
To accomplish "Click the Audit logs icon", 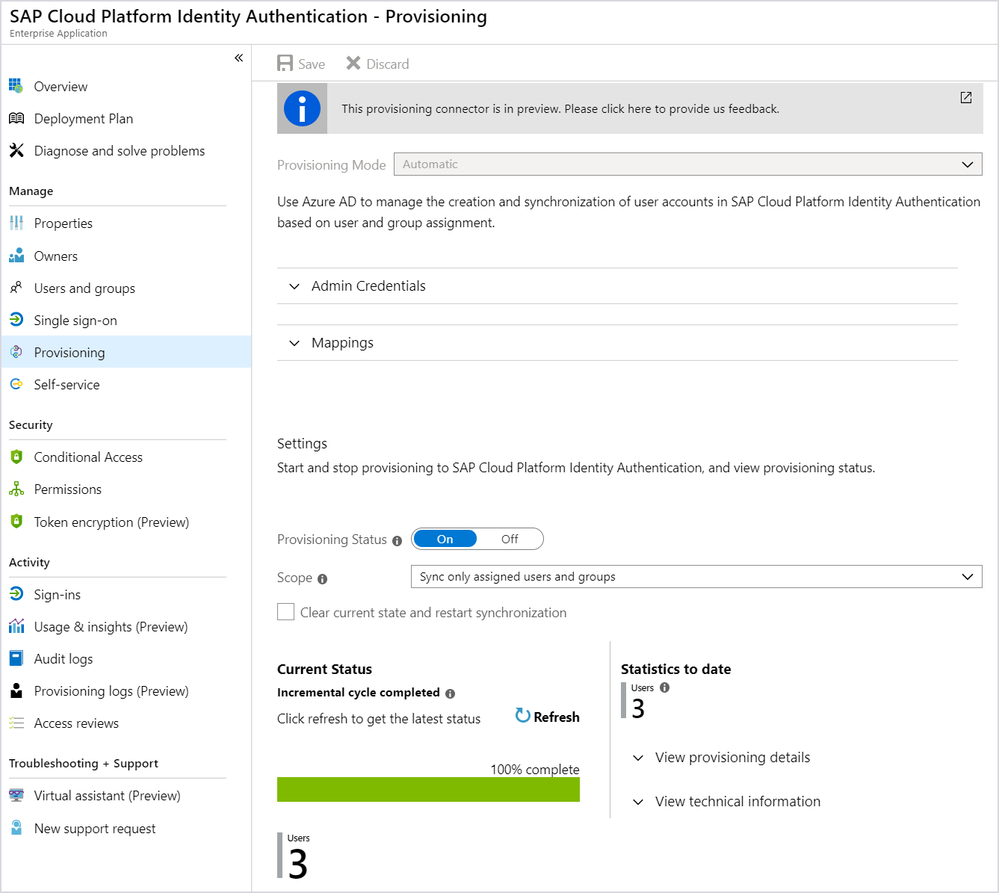I will pyautogui.click(x=16, y=659).
